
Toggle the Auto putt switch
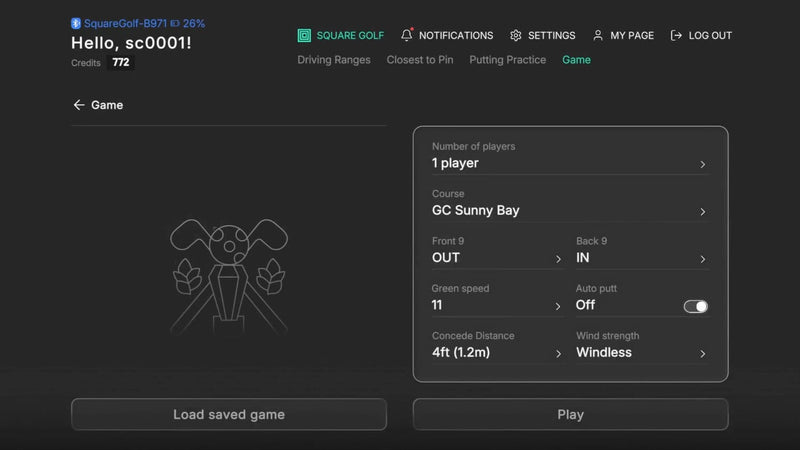[695, 306]
